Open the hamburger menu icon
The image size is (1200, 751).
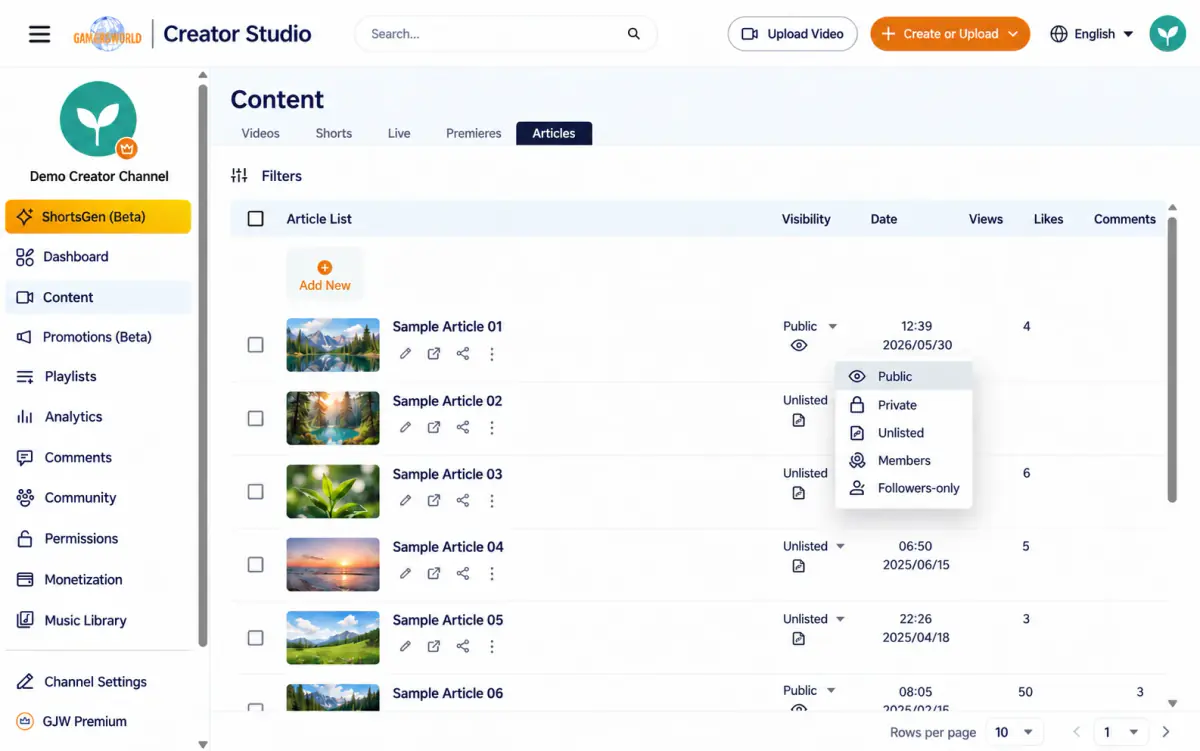39,34
